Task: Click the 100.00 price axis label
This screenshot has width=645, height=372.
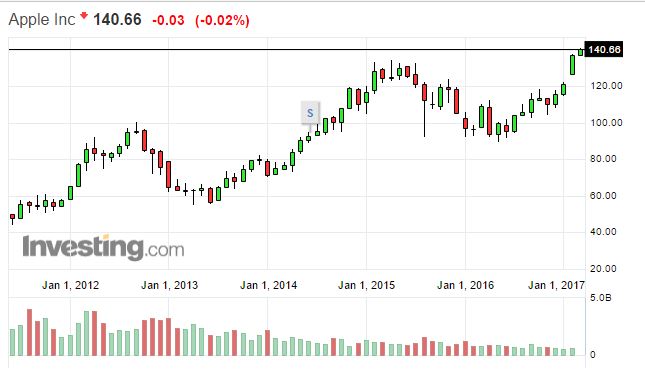Action: click(x=606, y=123)
